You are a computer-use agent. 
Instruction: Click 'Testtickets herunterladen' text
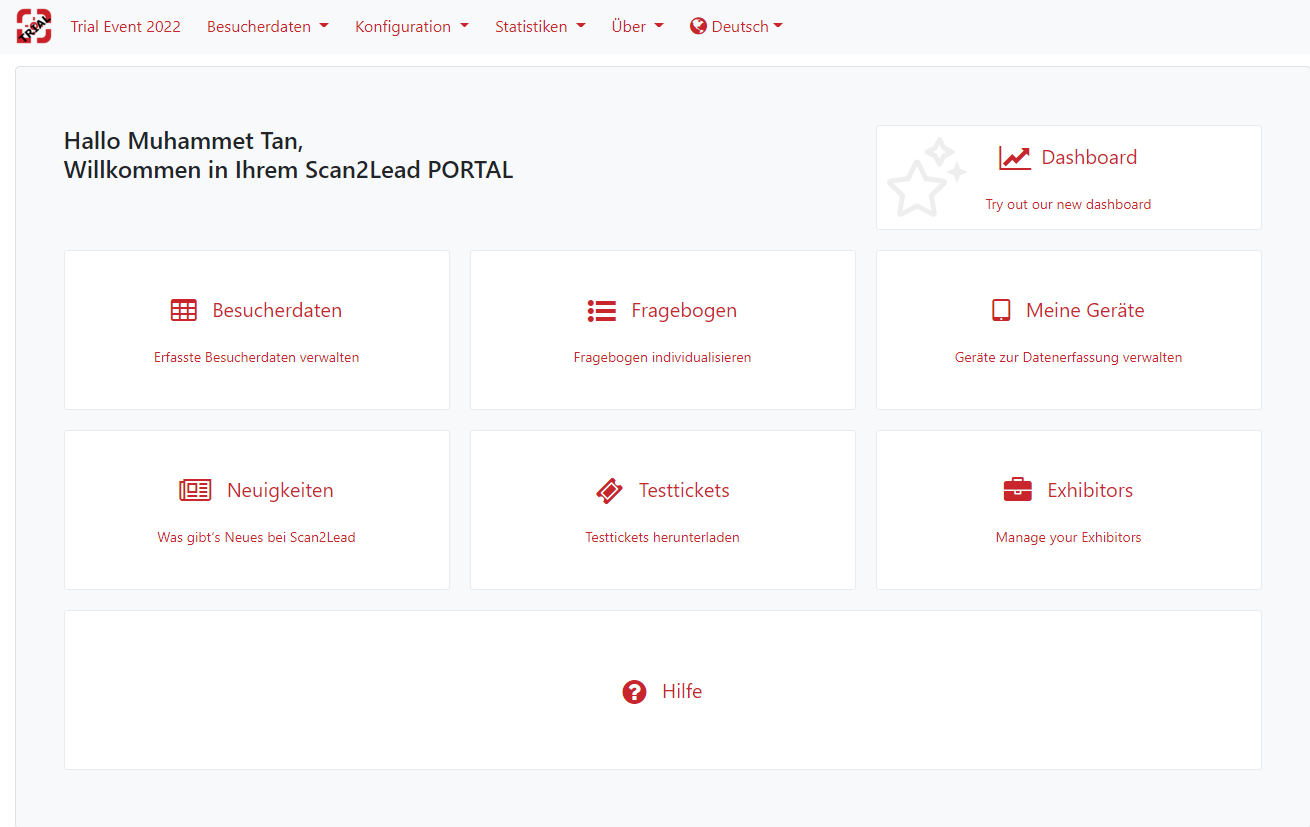point(662,537)
